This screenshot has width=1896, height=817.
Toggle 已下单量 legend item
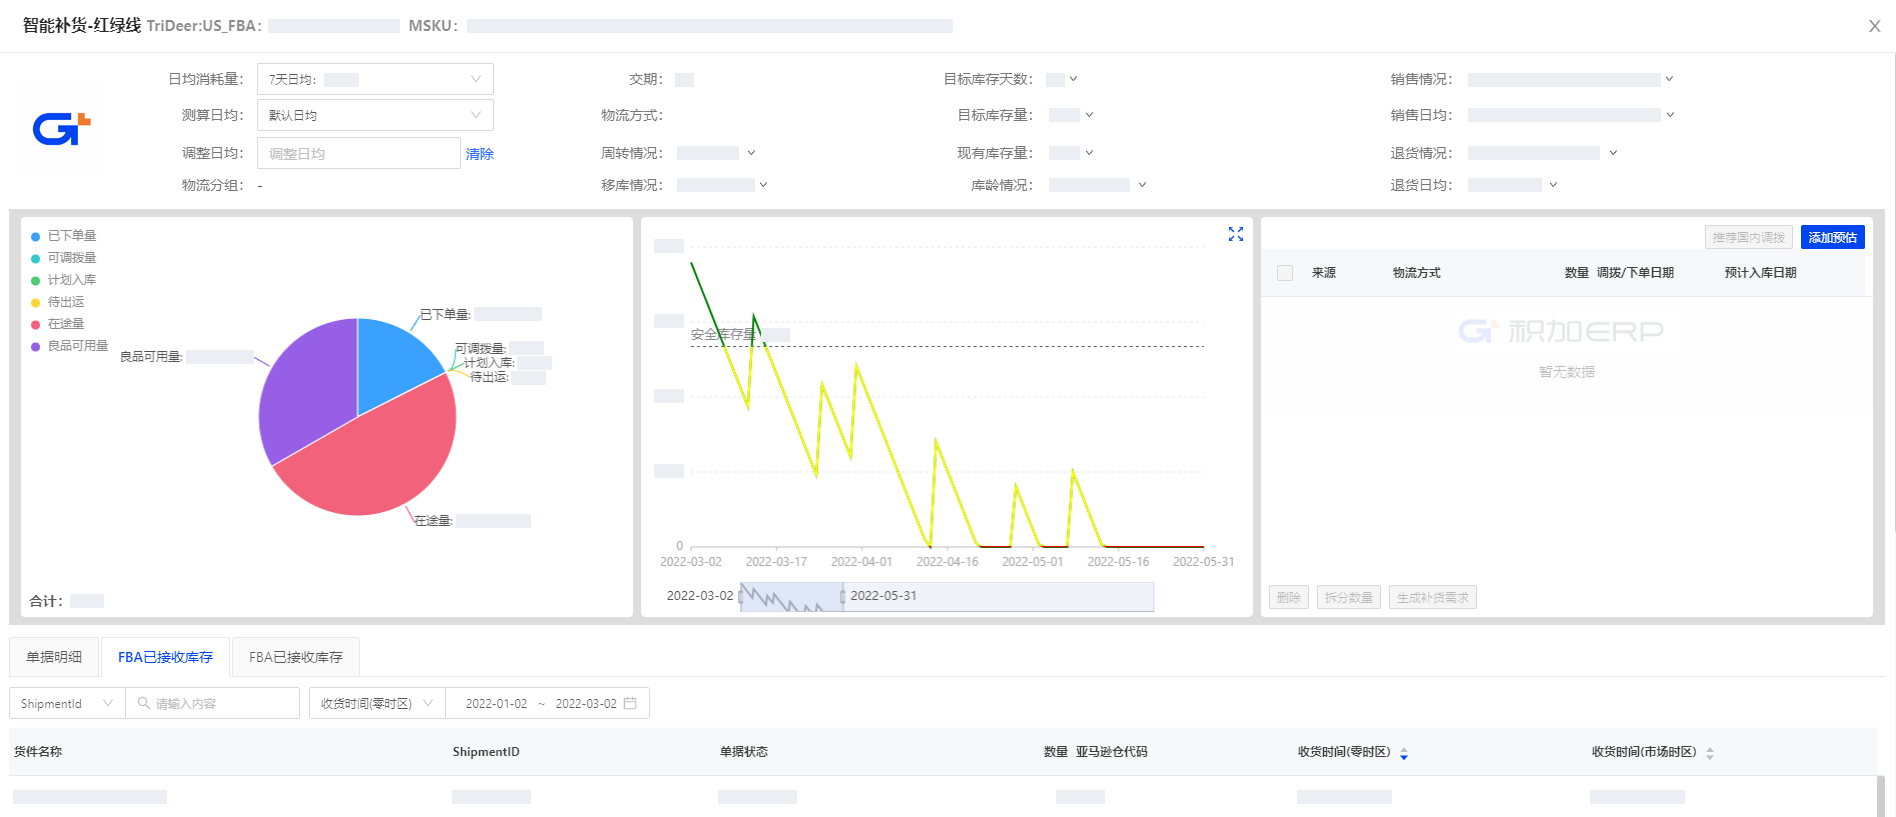point(64,236)
